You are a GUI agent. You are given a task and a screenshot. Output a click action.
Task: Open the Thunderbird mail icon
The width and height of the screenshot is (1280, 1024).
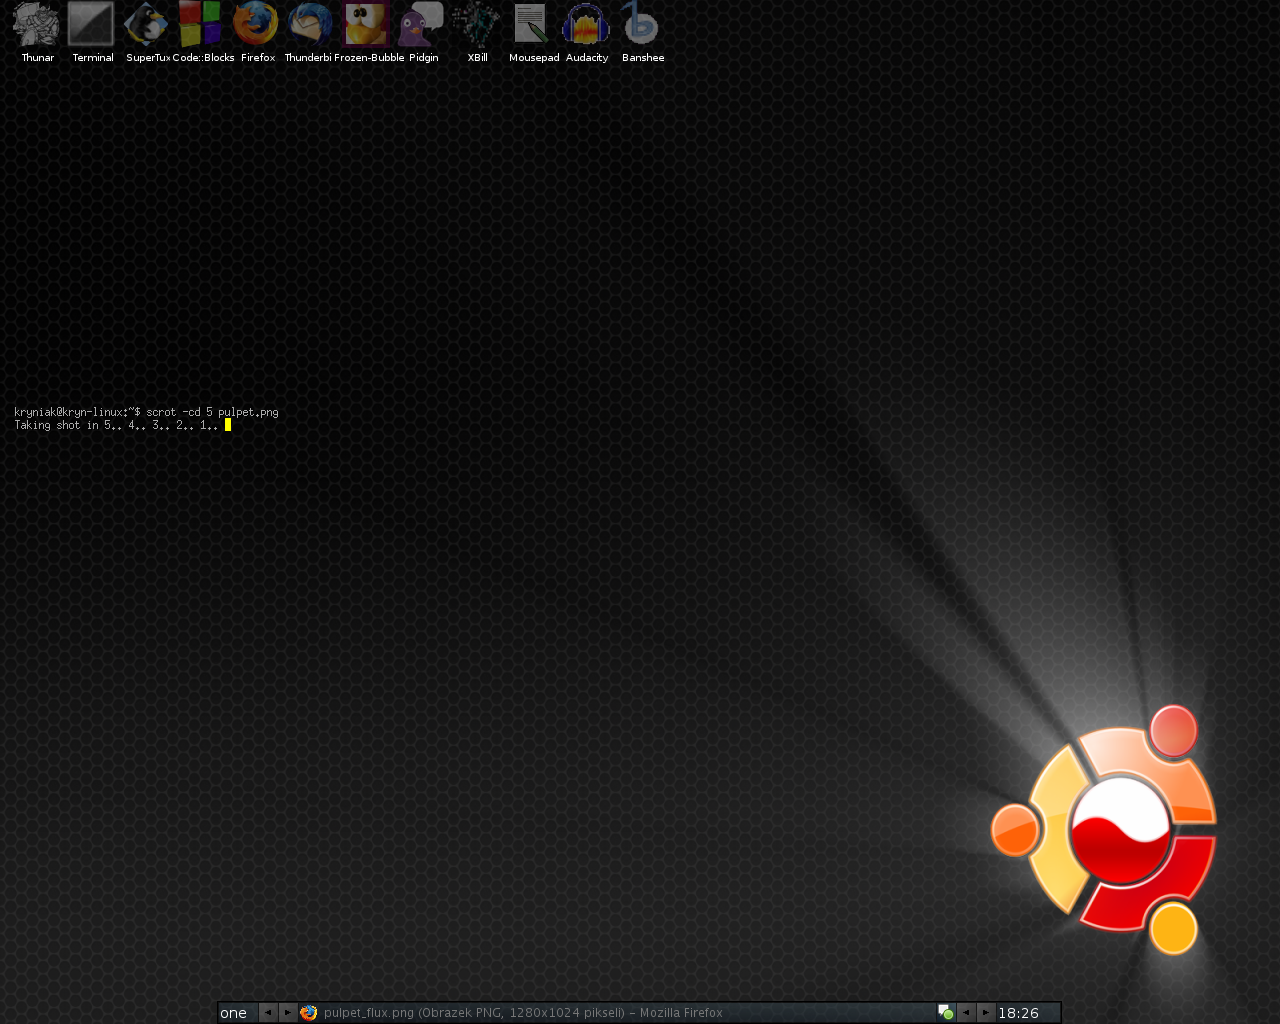[310, 25]
